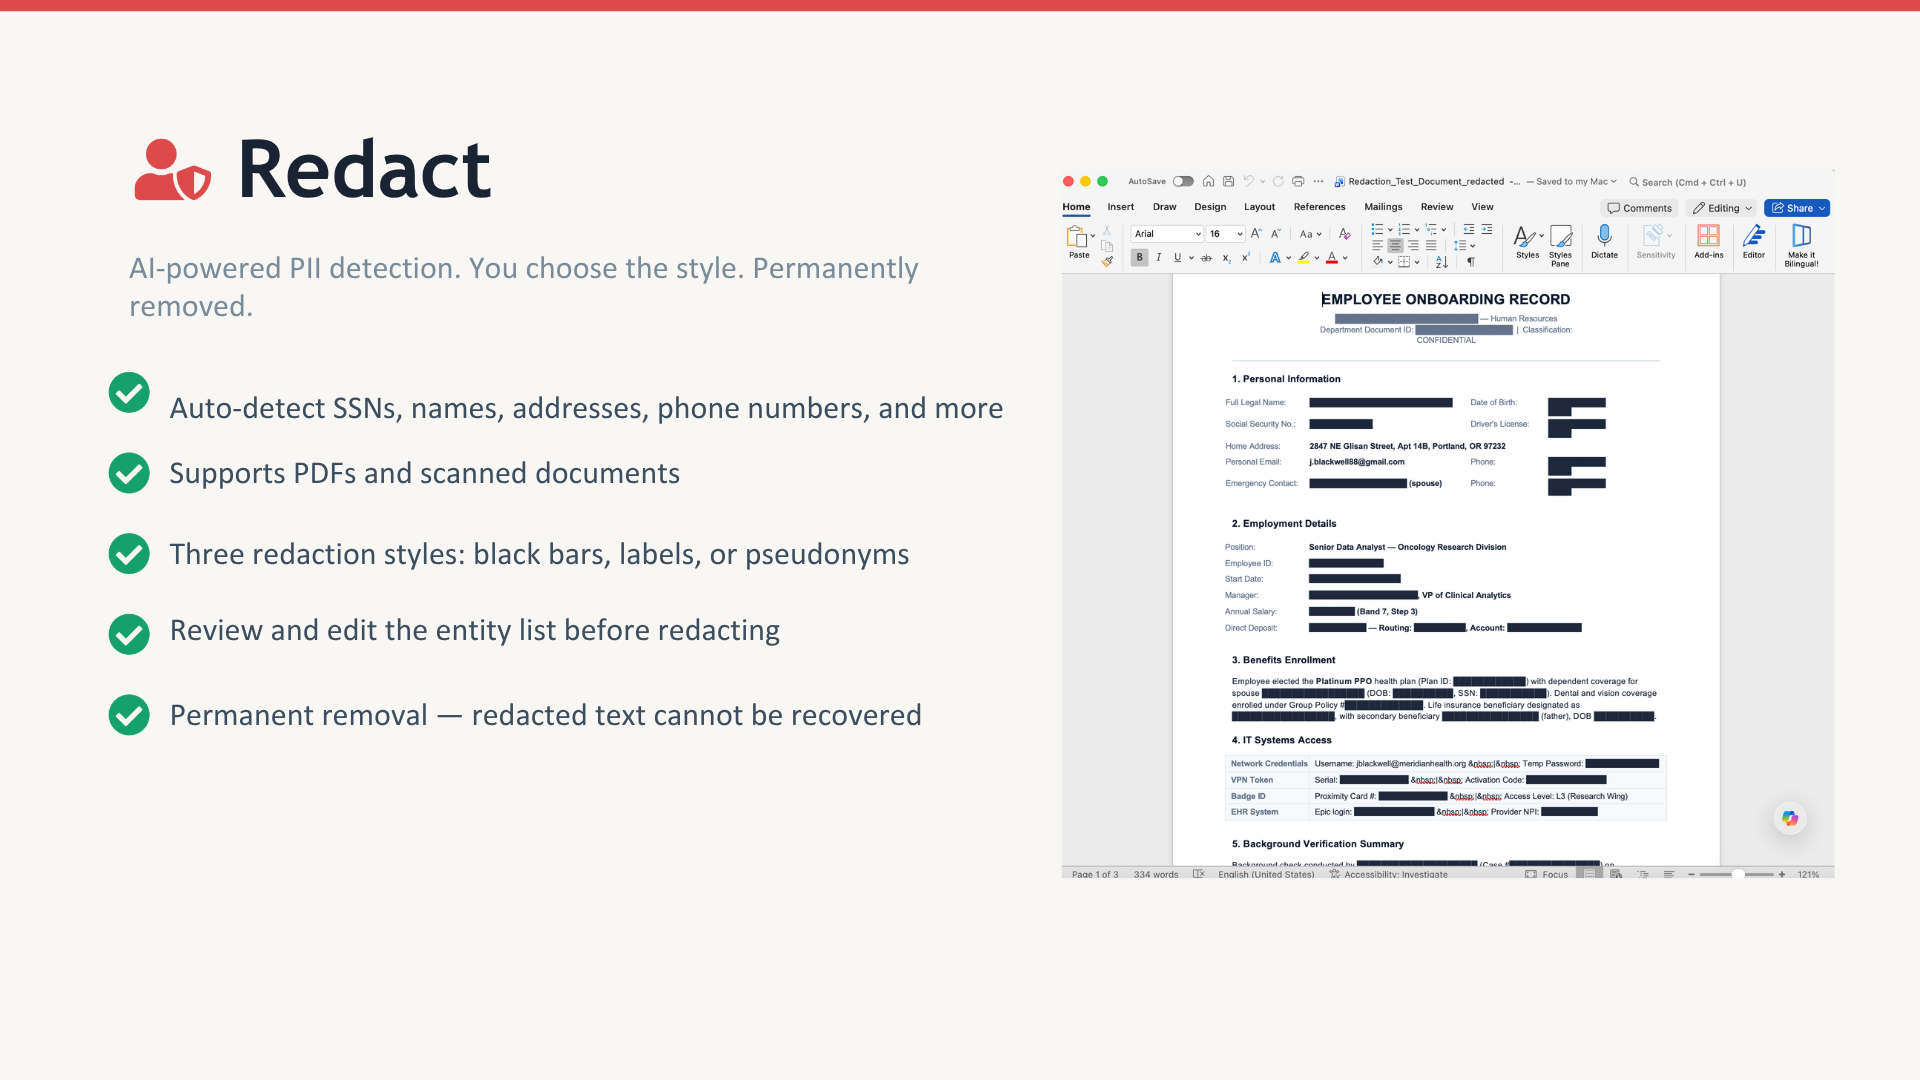Click the blue Share button
The image size is (1920, 1080).
tap(1796, 208)
